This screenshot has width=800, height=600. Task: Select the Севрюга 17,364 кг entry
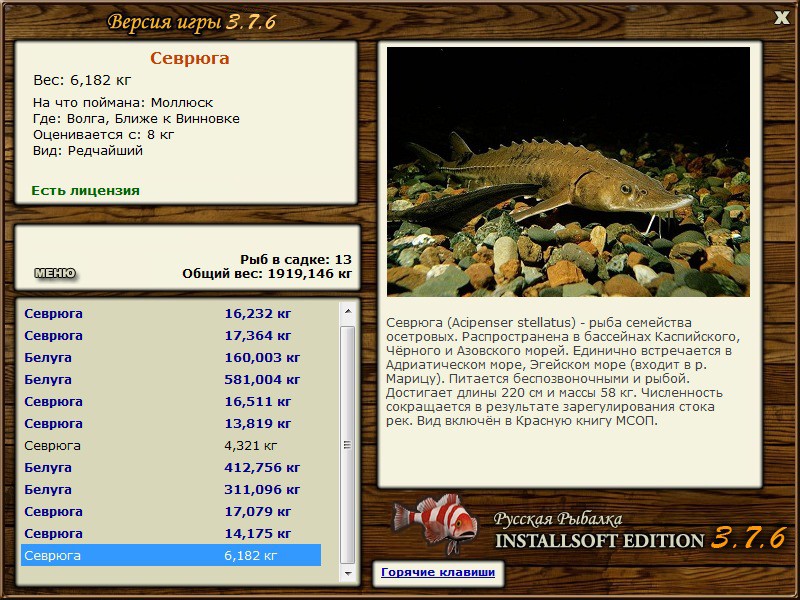[171, 336]
